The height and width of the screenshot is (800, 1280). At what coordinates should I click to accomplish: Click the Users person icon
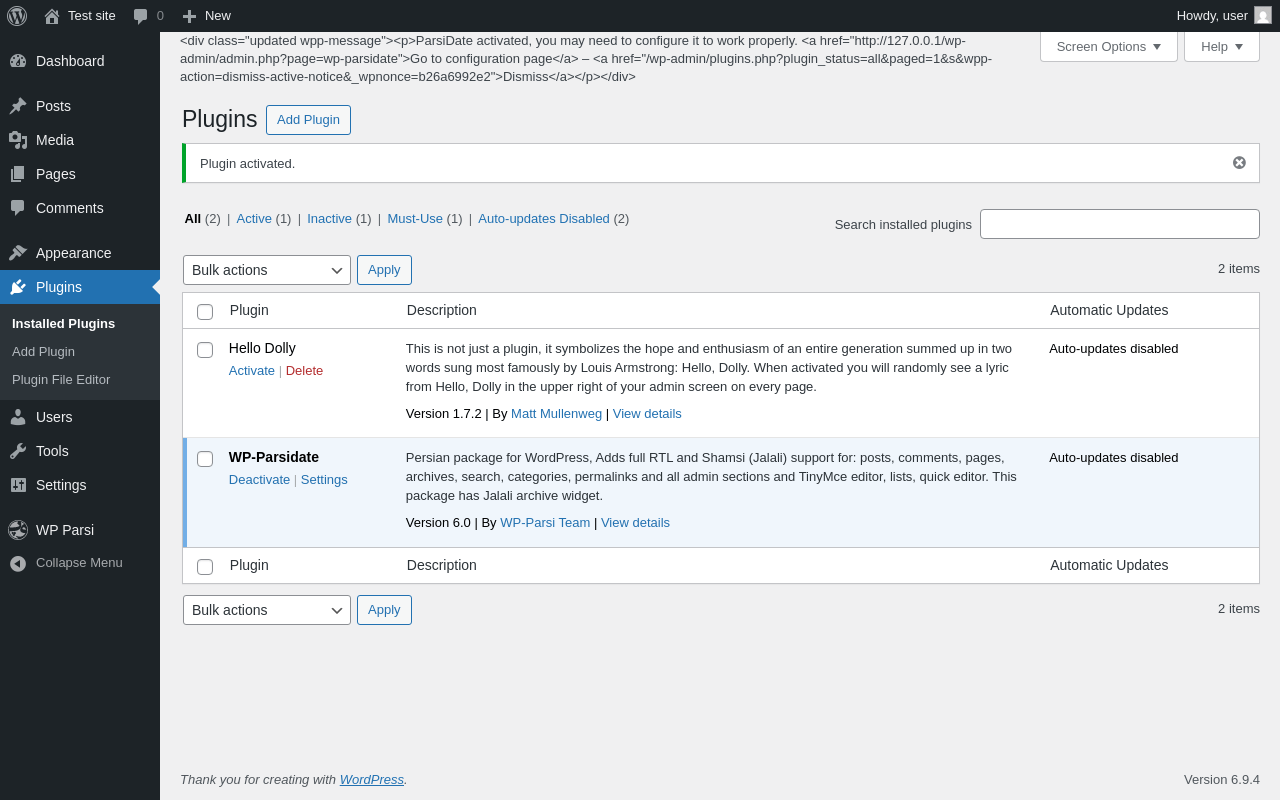click(18, 417)
